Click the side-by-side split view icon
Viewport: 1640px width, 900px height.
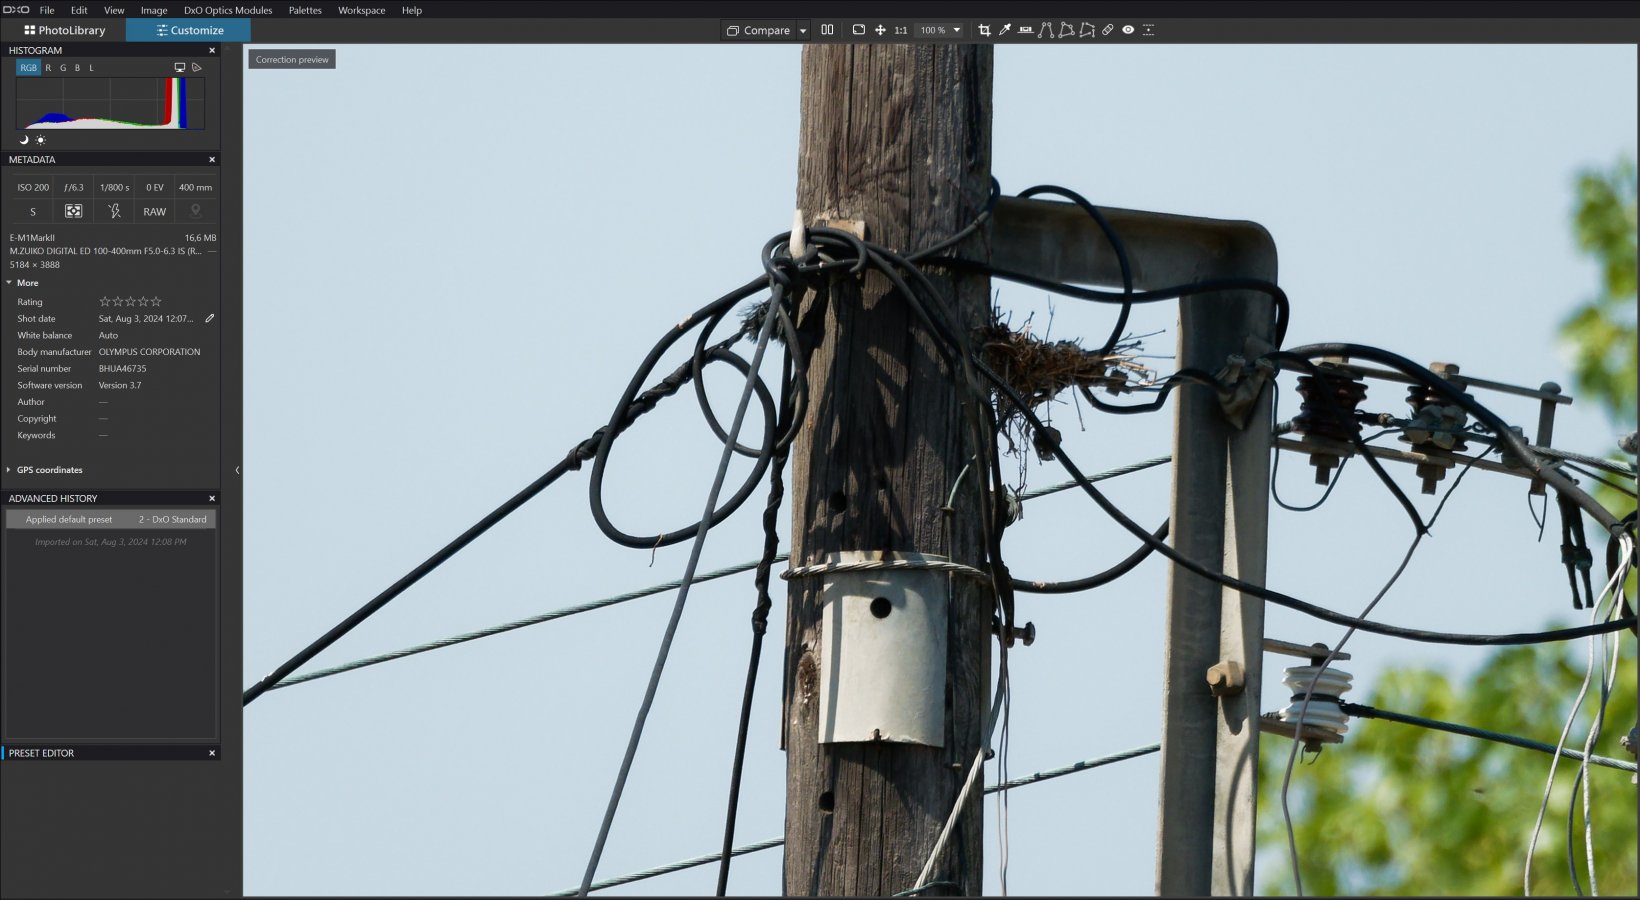(827, 30)
